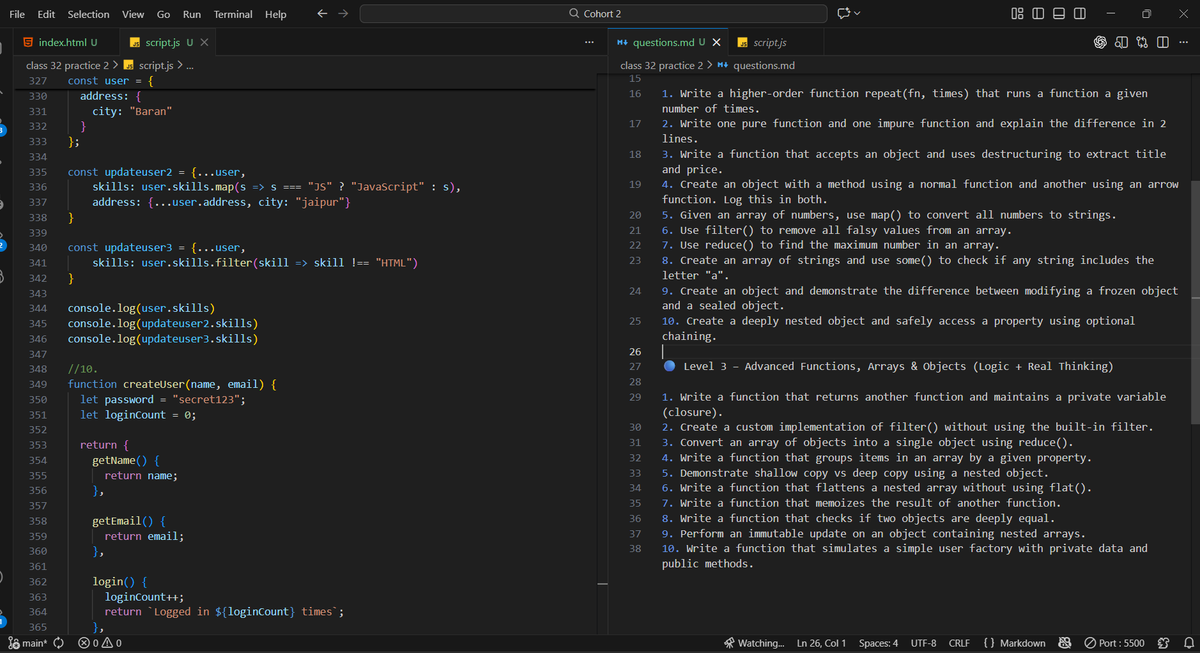
Task: Open the Selection menu
Action: pos(89,14)
